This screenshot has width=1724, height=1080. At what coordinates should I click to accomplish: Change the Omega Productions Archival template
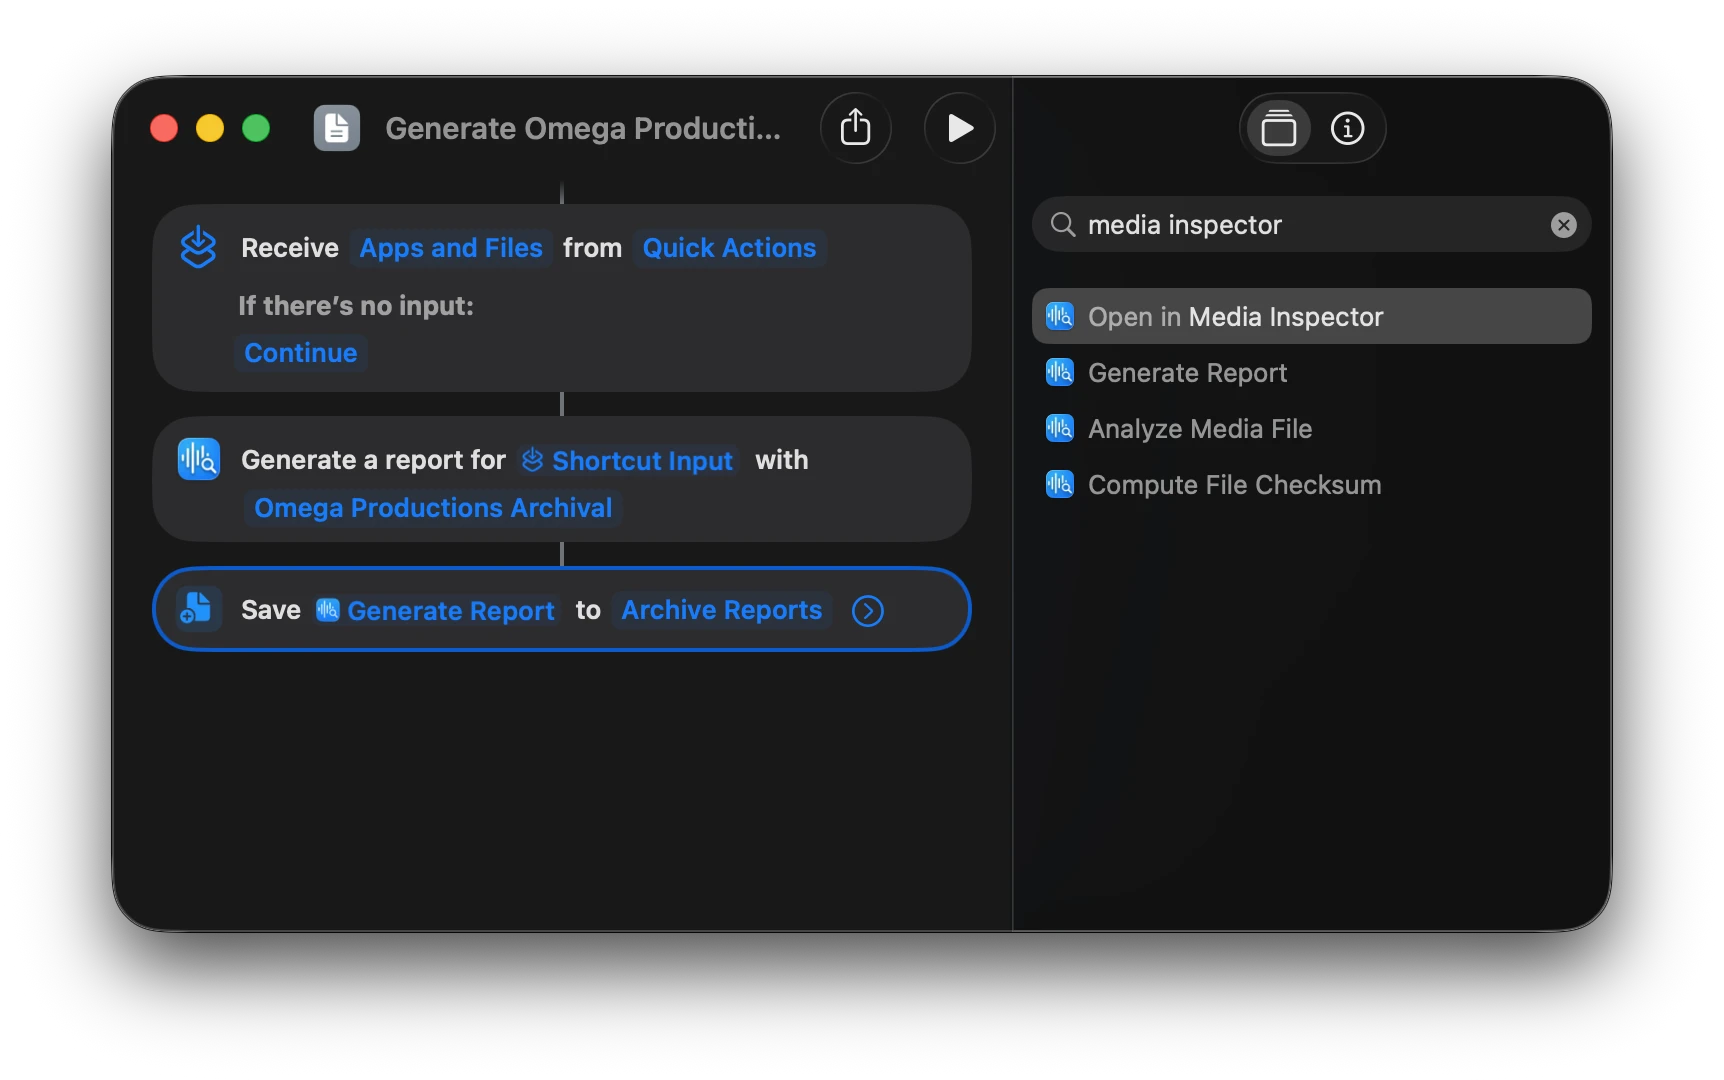click(433, 508)
